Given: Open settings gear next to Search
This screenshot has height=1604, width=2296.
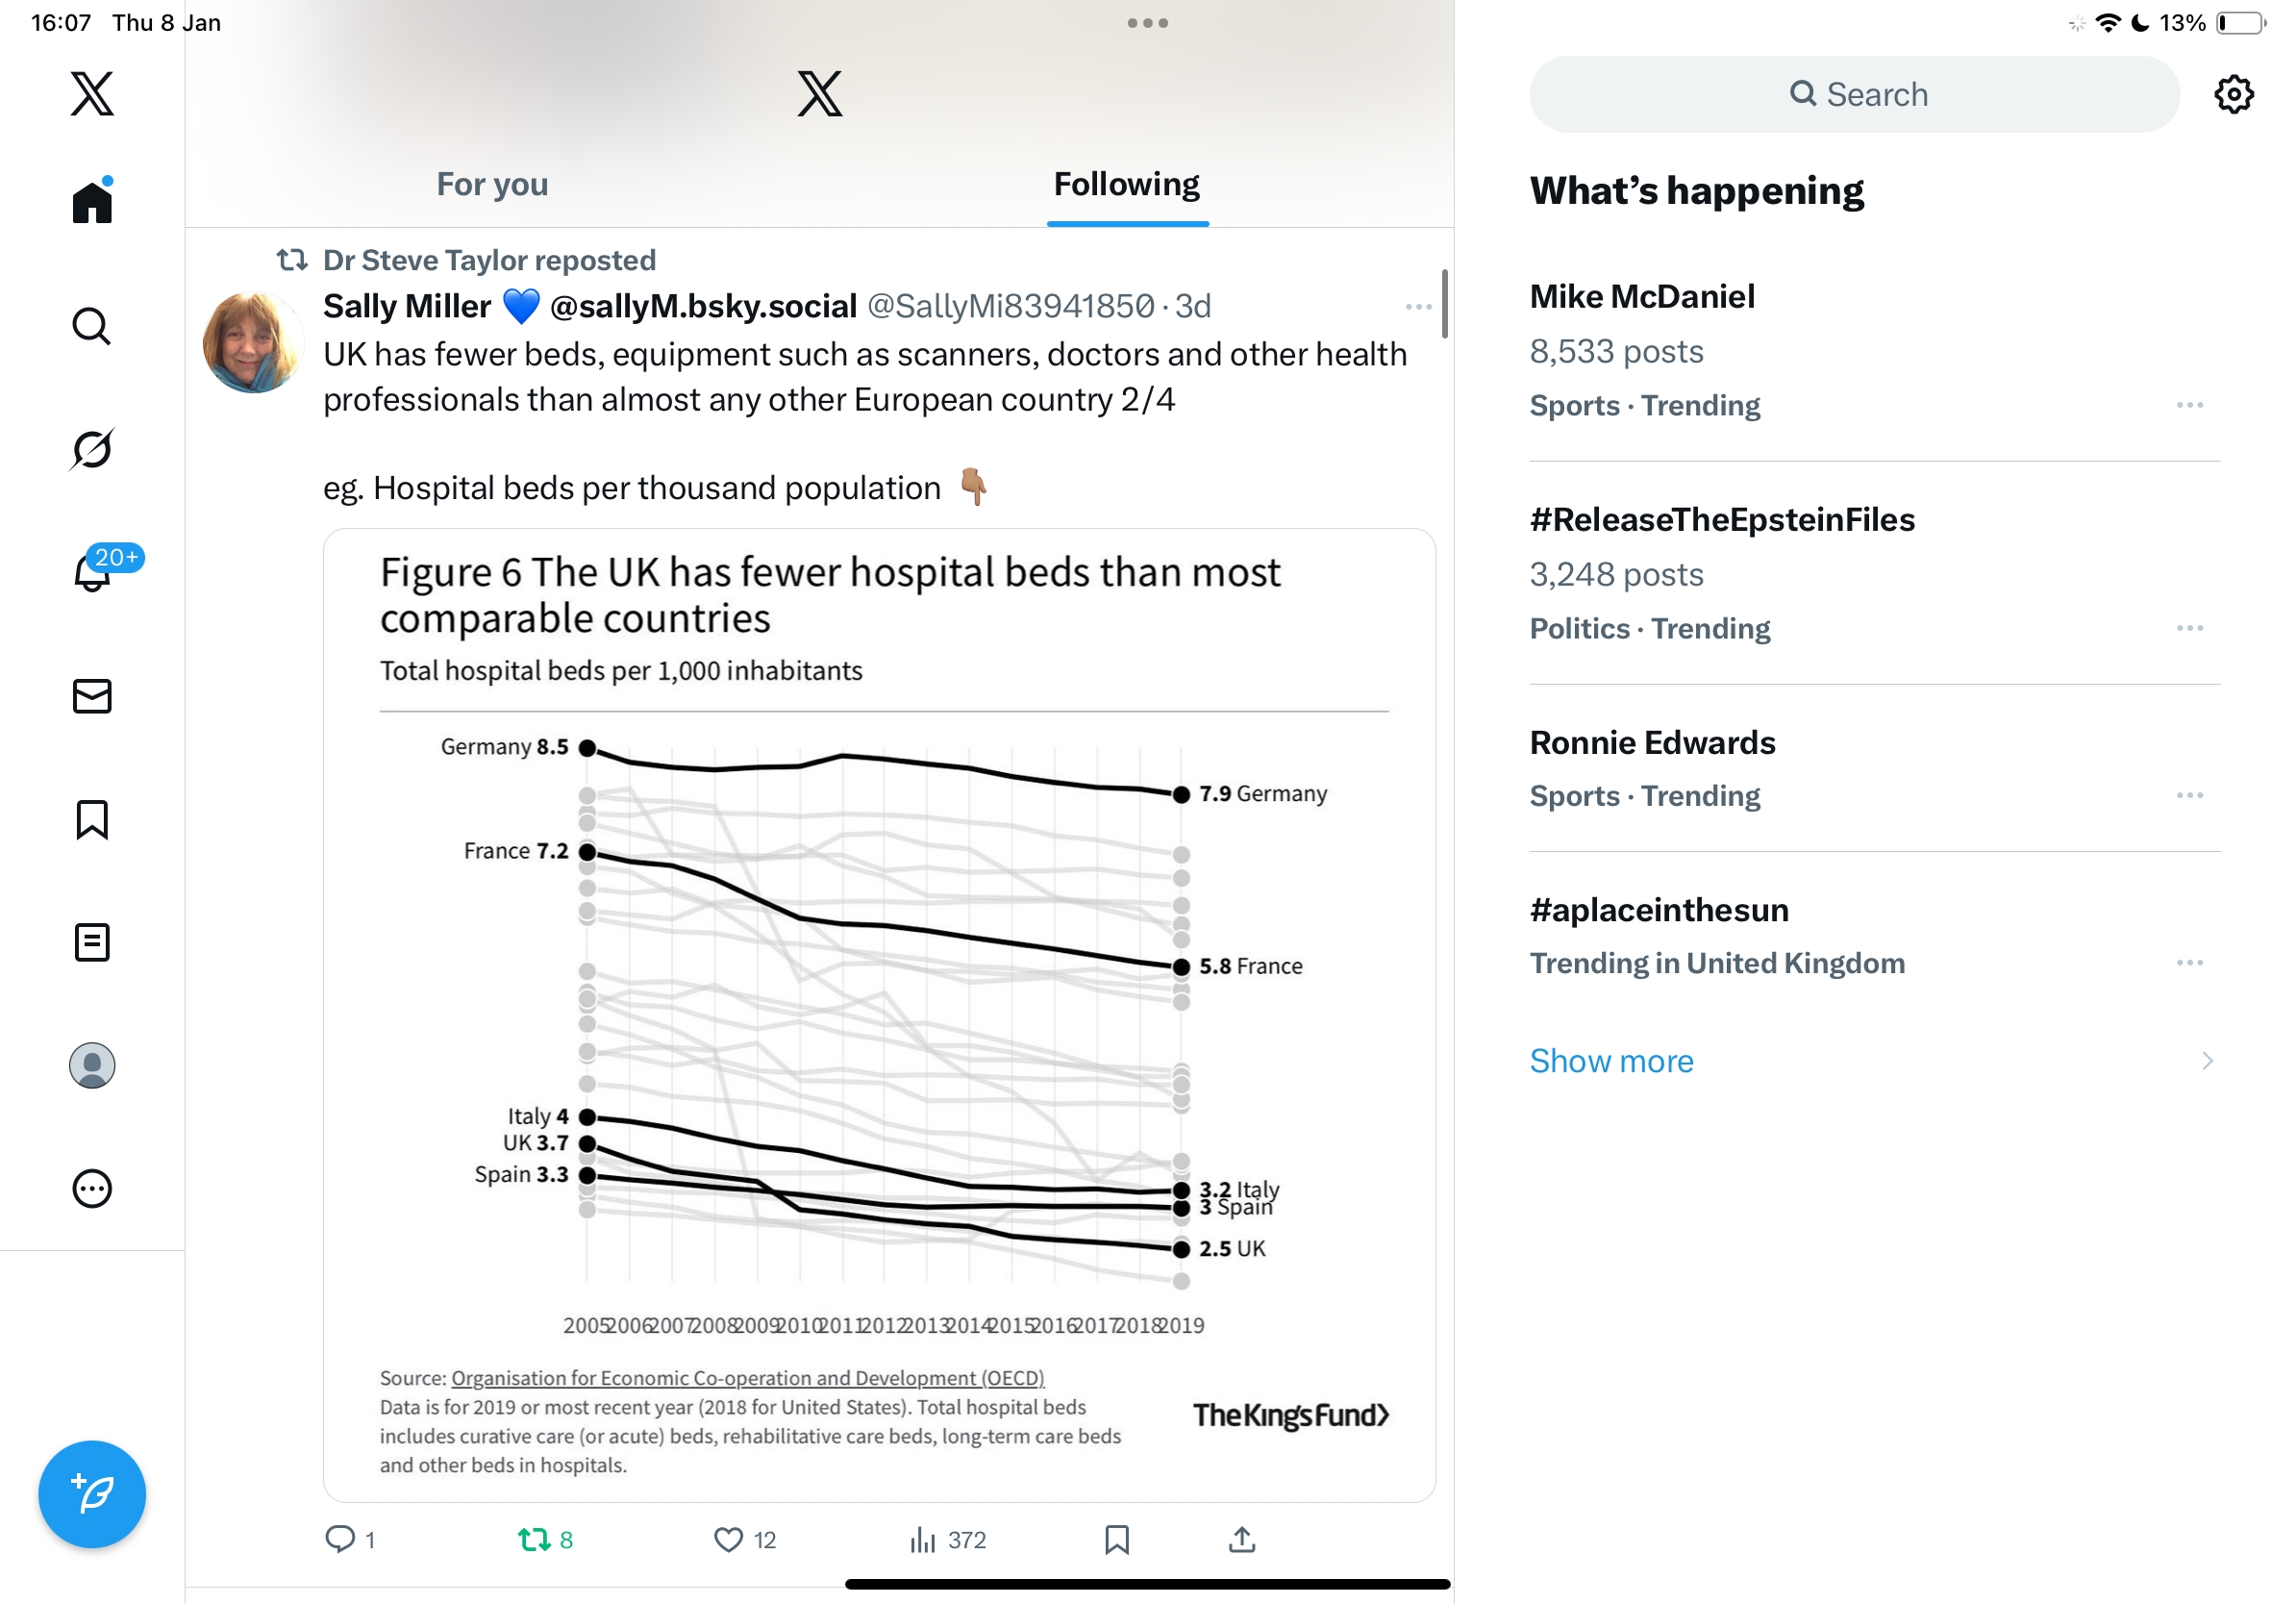Looking at the screenshot, I should (2233, 94).
